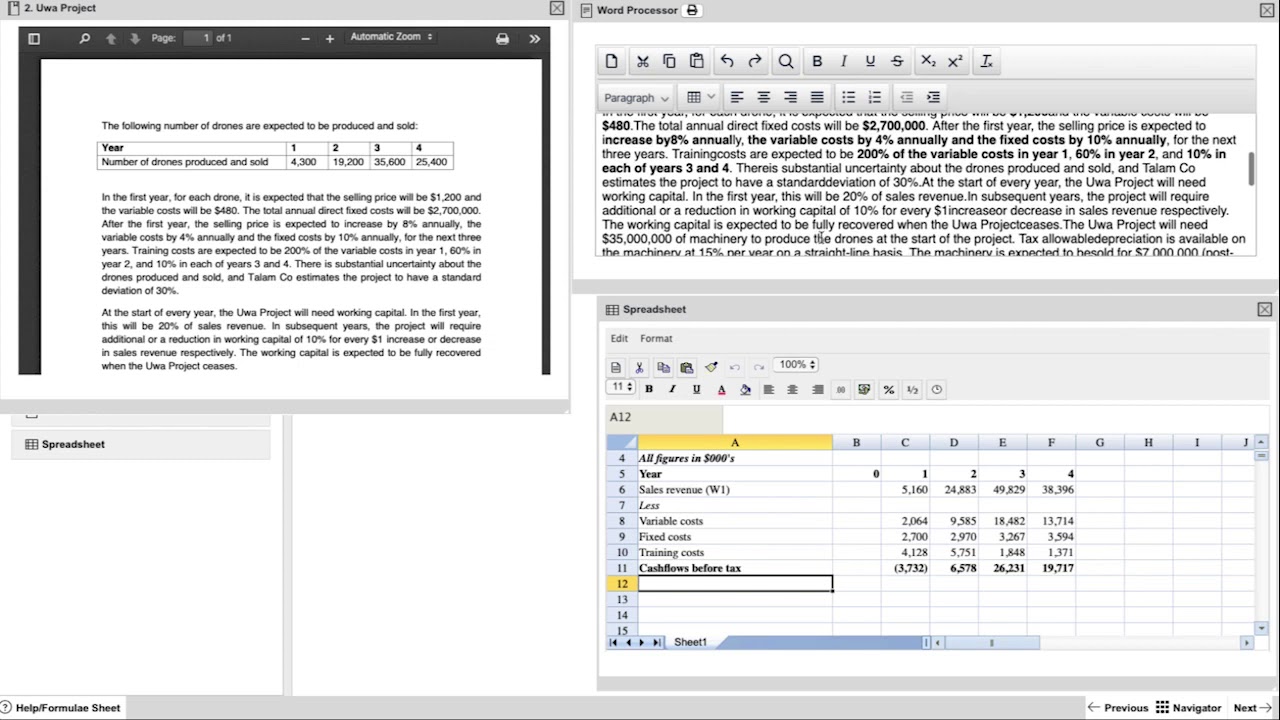Image resolution: width=1280 pixels, height=720 pixels.
Task: Decrease indent in Word Processor
Action: pos(906,97)
